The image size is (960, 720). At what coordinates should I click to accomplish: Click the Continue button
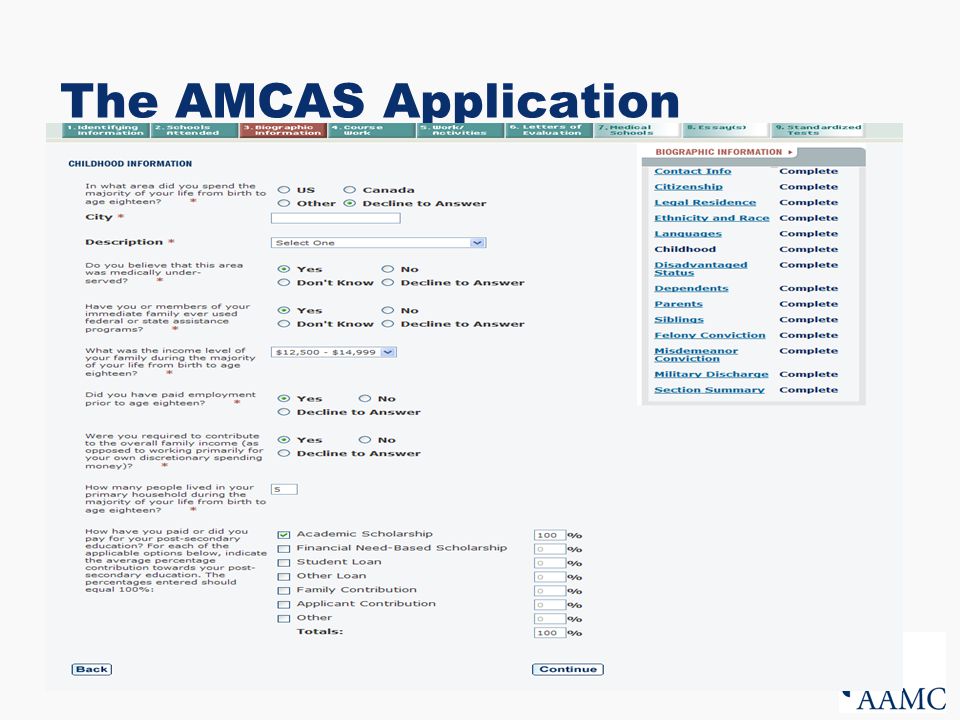568,669
